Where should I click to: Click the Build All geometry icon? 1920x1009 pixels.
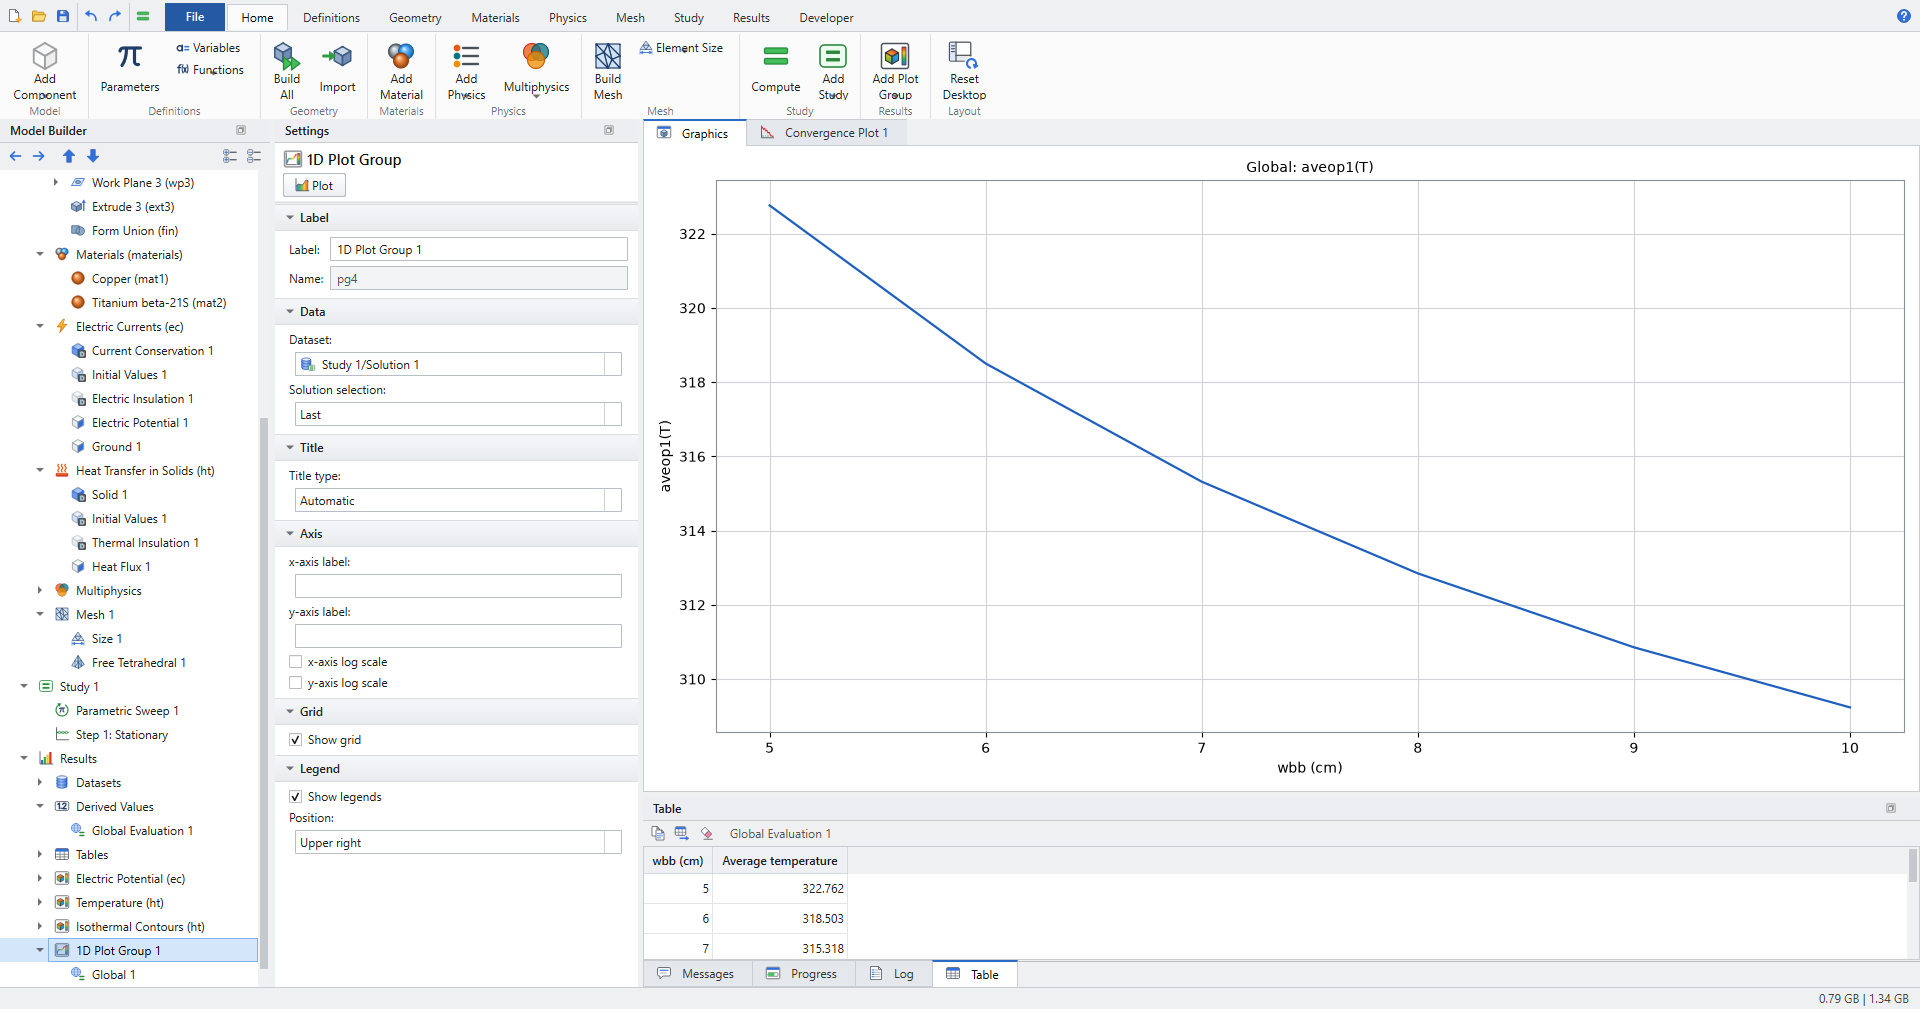click(287, 56)
